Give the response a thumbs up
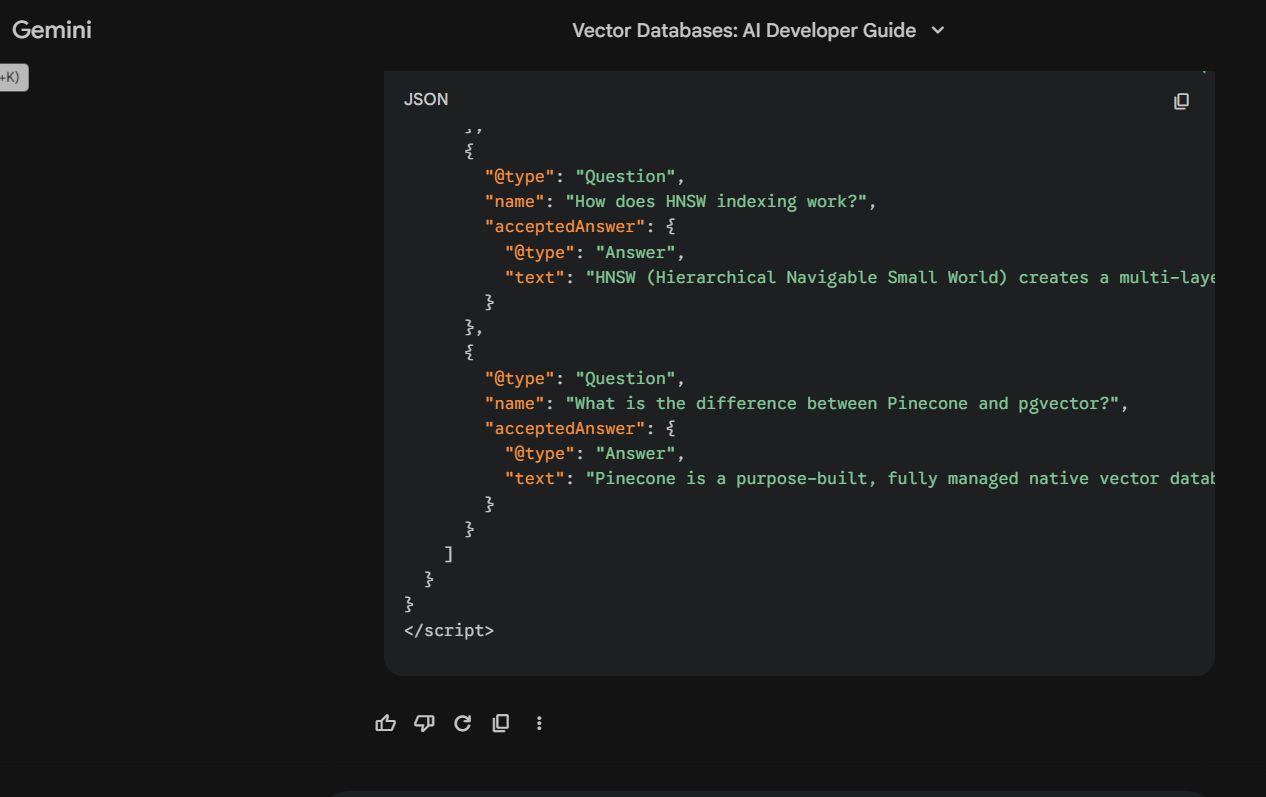 pyautogui.click(x=385, y=723)
